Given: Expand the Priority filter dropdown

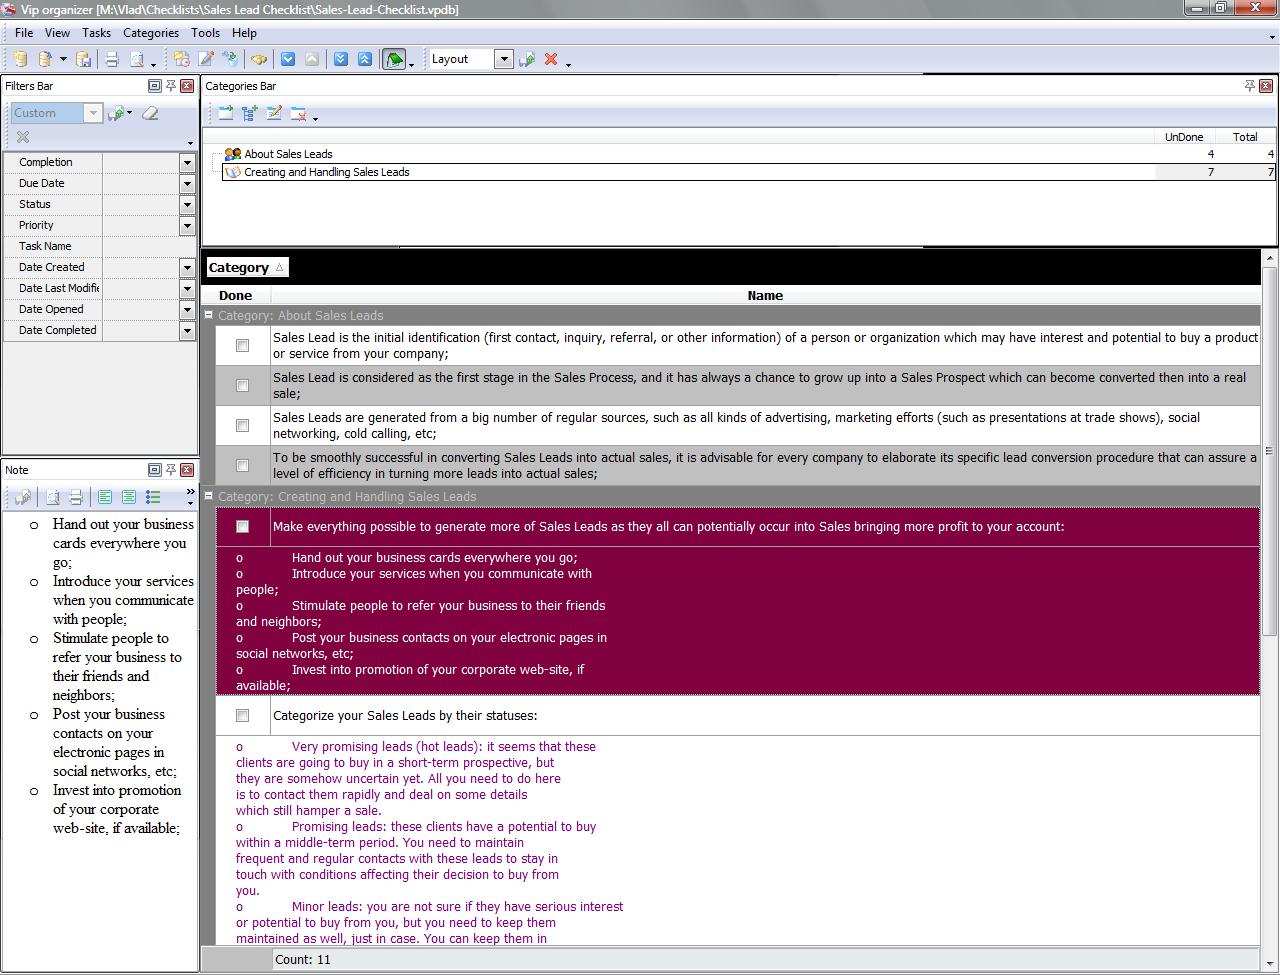Looking at the screenshot, I should tap(187, 226).
